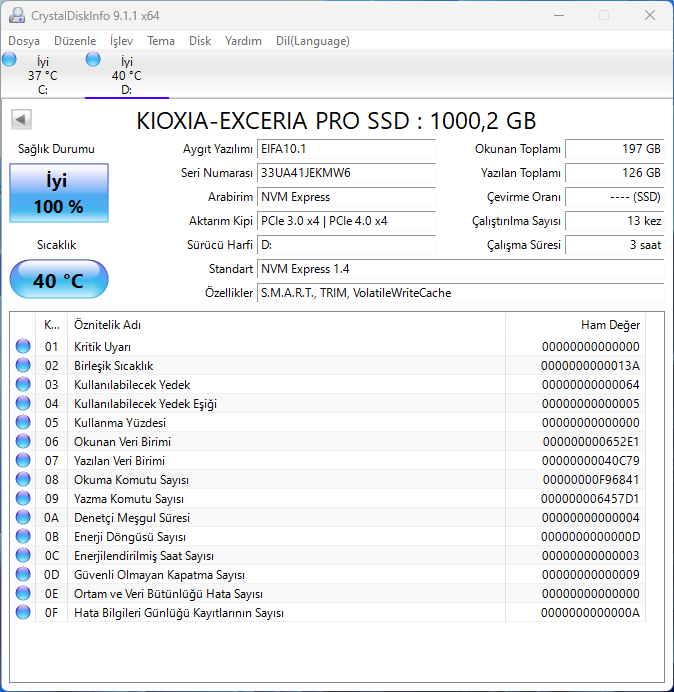Select the C: drive status orb
The height and width of the screenshot is (692, 674).
pyautogui.click(x=10, y=60)
